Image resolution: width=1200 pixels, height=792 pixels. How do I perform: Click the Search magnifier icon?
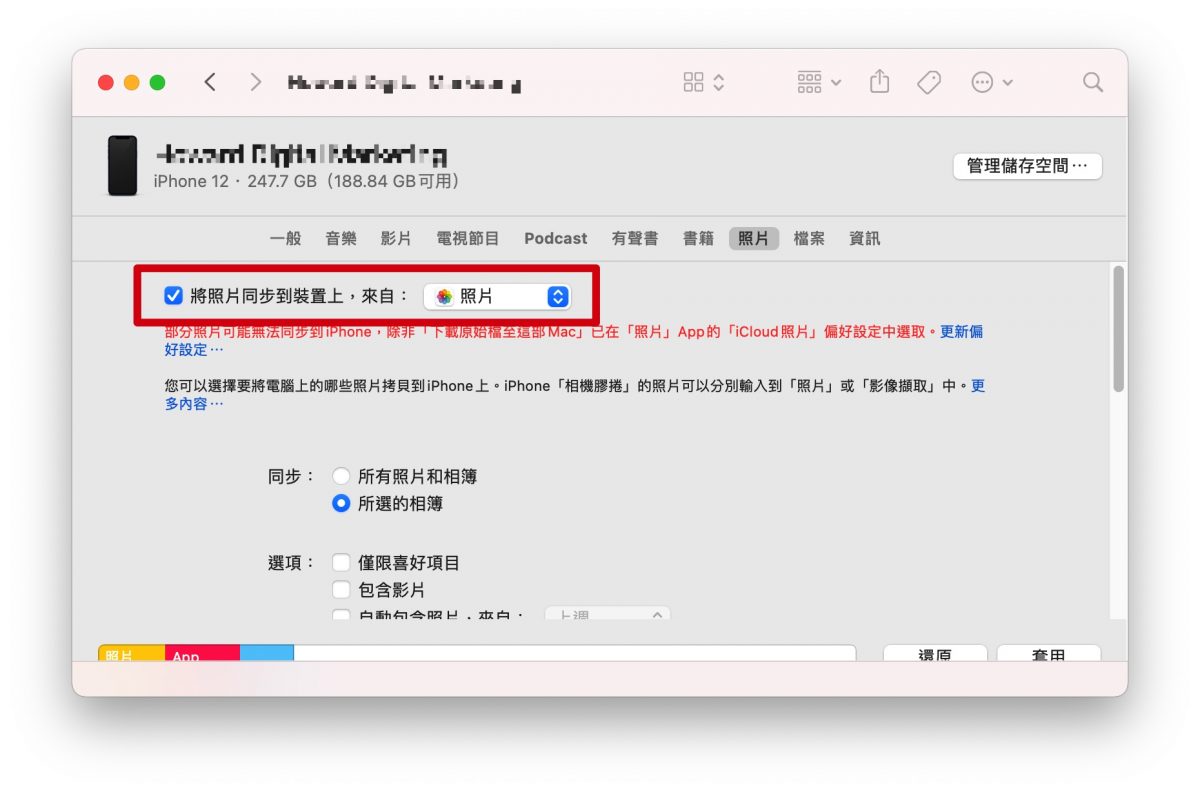[1093, 82]
